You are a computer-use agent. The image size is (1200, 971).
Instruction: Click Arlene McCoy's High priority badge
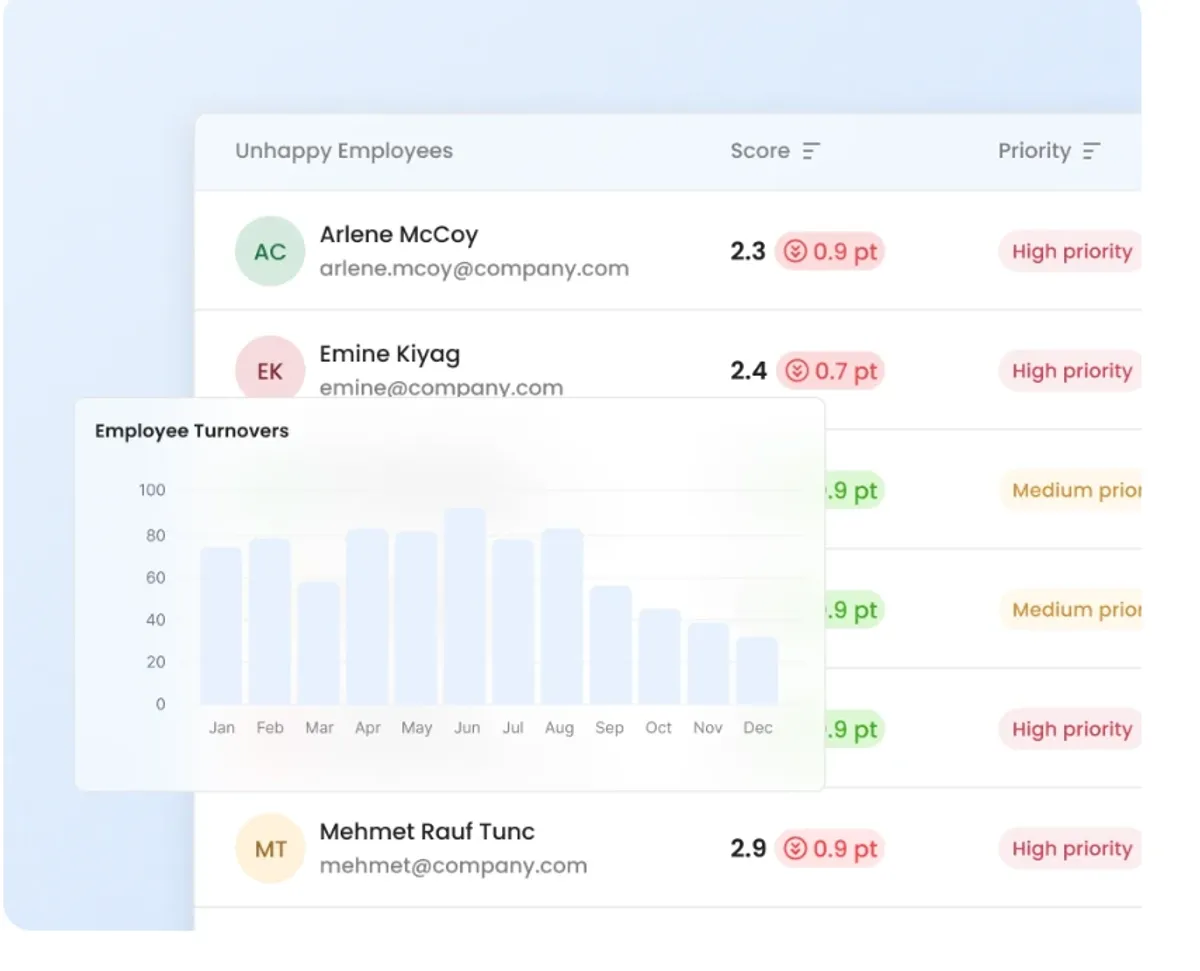click(x=1070, y=252)
